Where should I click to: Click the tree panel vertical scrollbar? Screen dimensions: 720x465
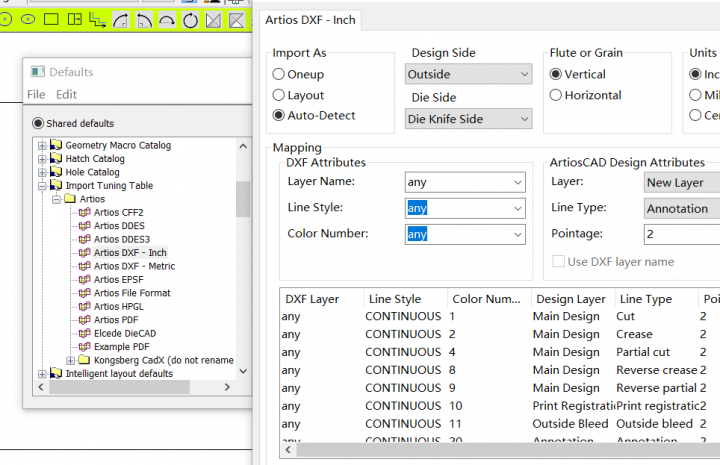243,200
